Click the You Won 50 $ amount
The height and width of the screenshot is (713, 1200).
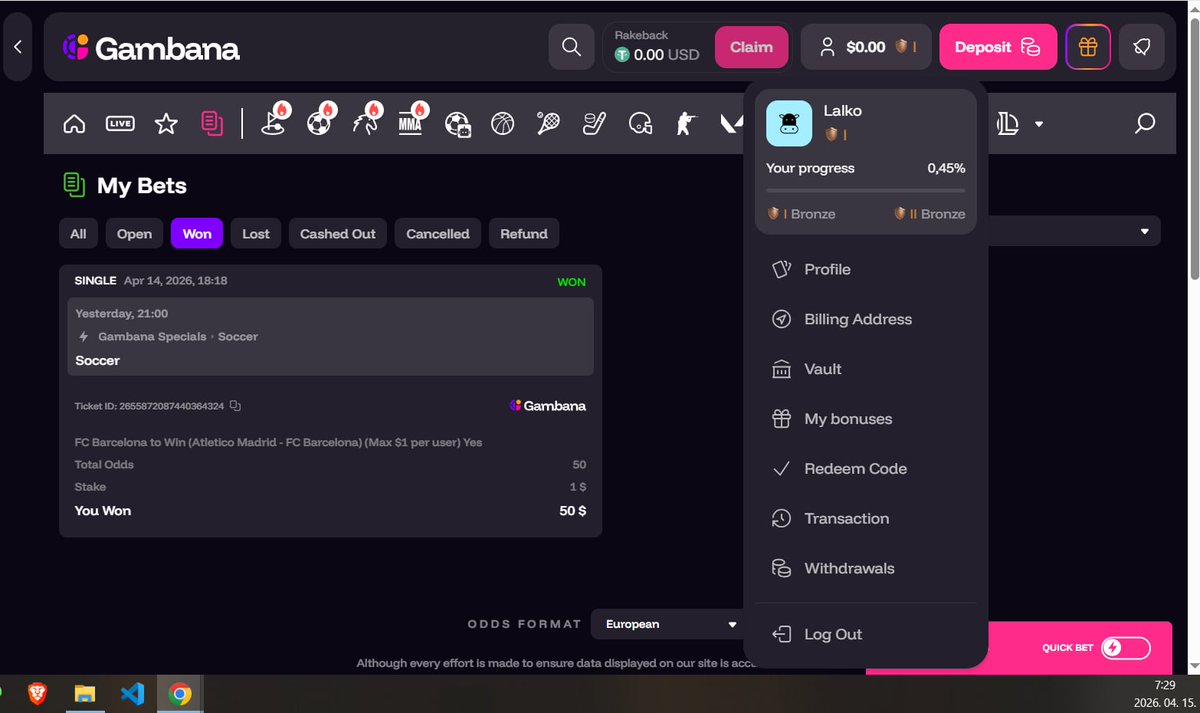pyautogui.click(x=573, y=511)
